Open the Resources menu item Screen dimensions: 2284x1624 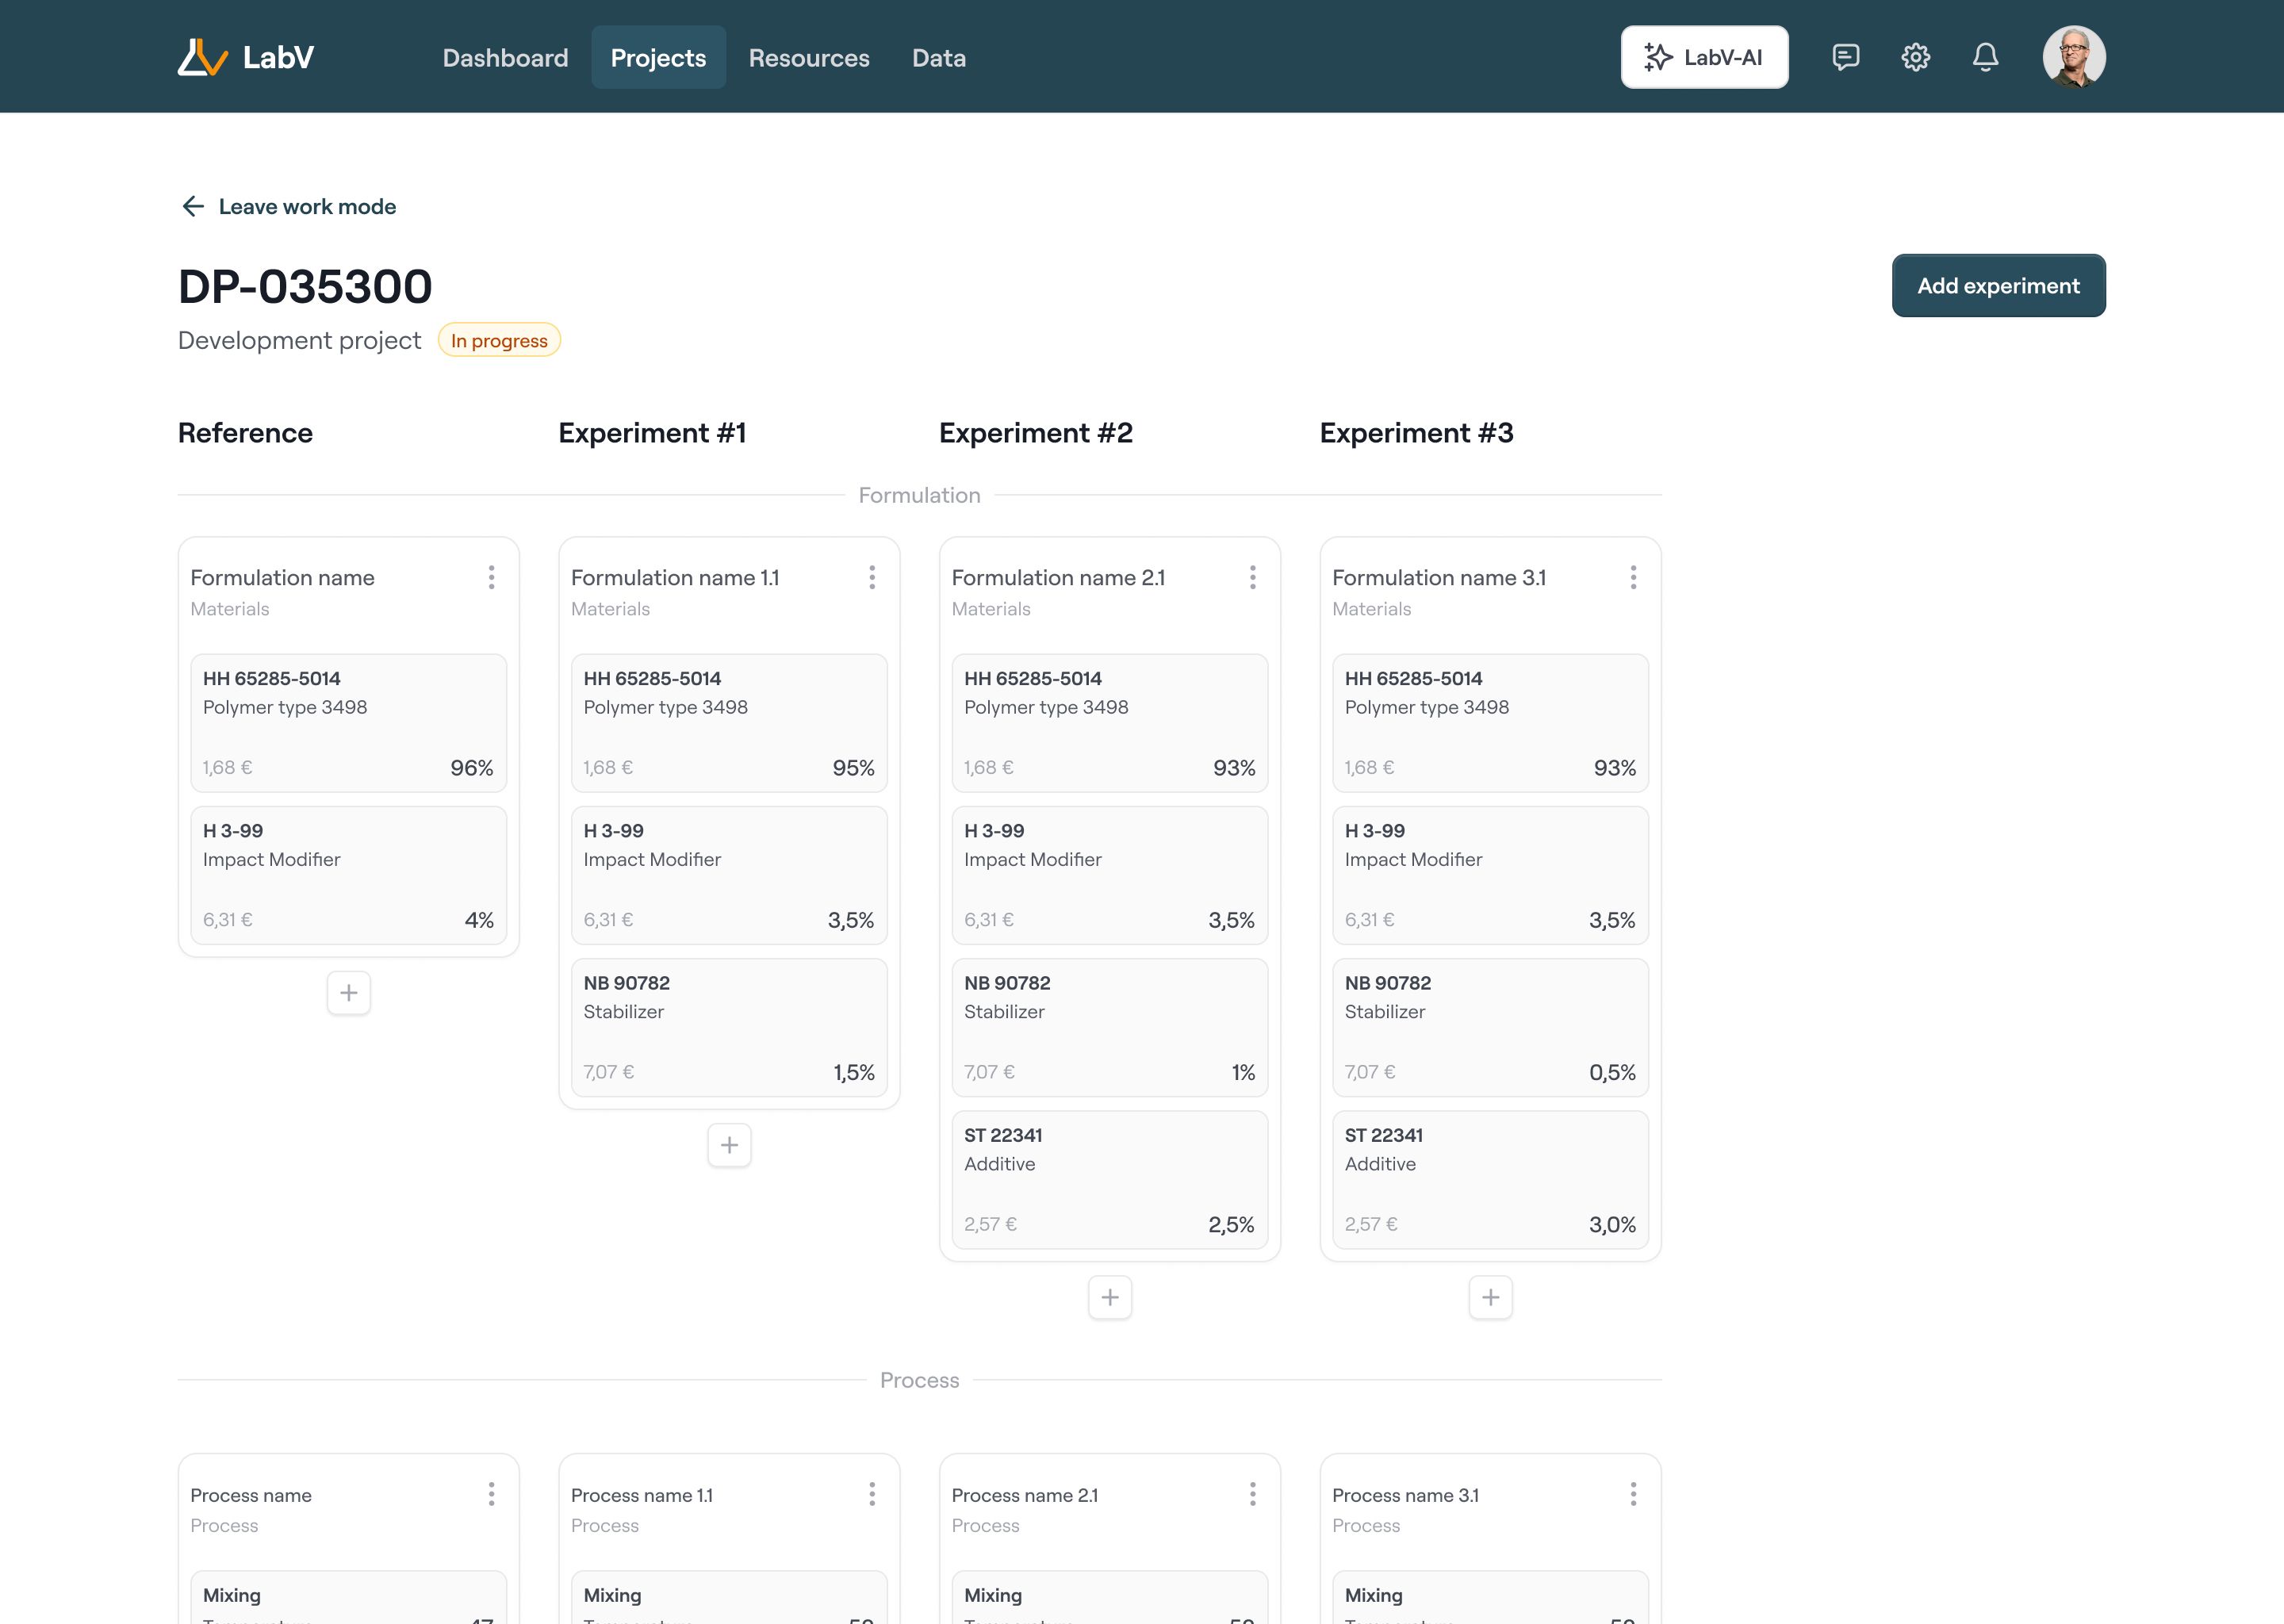point(809,58)
